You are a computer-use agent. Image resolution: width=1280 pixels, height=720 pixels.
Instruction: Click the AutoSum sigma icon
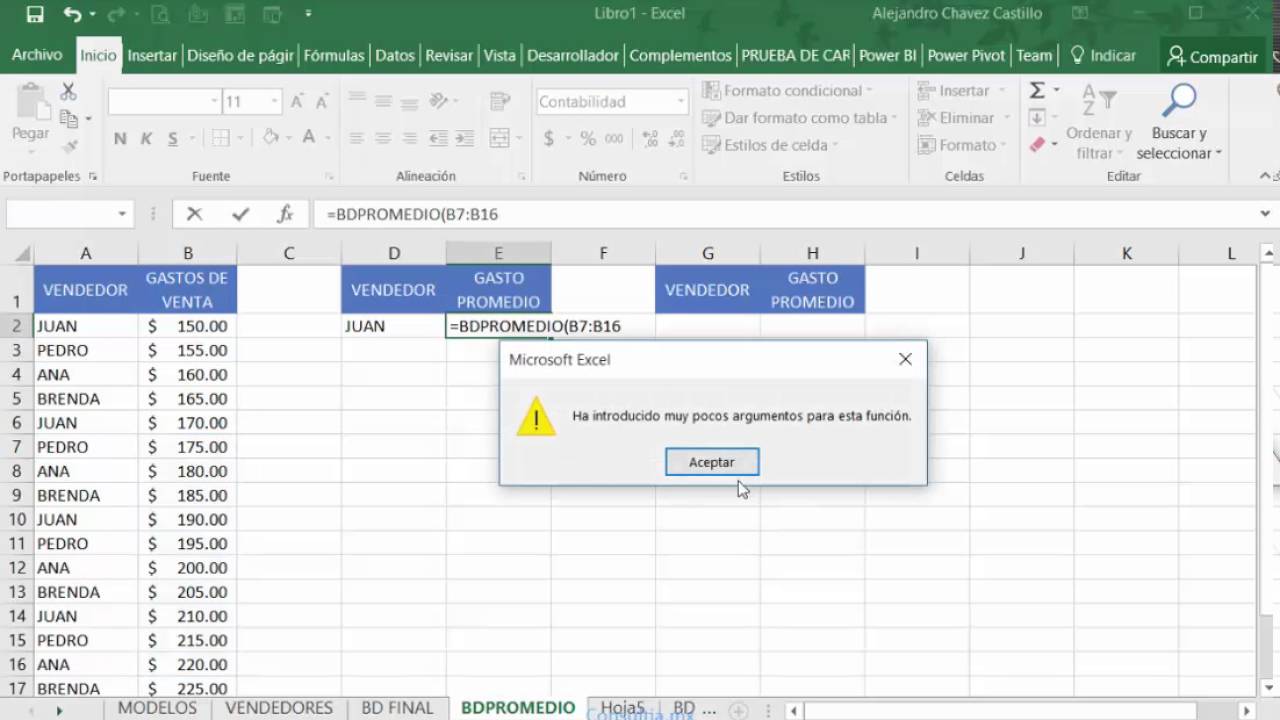(1037, 91)
